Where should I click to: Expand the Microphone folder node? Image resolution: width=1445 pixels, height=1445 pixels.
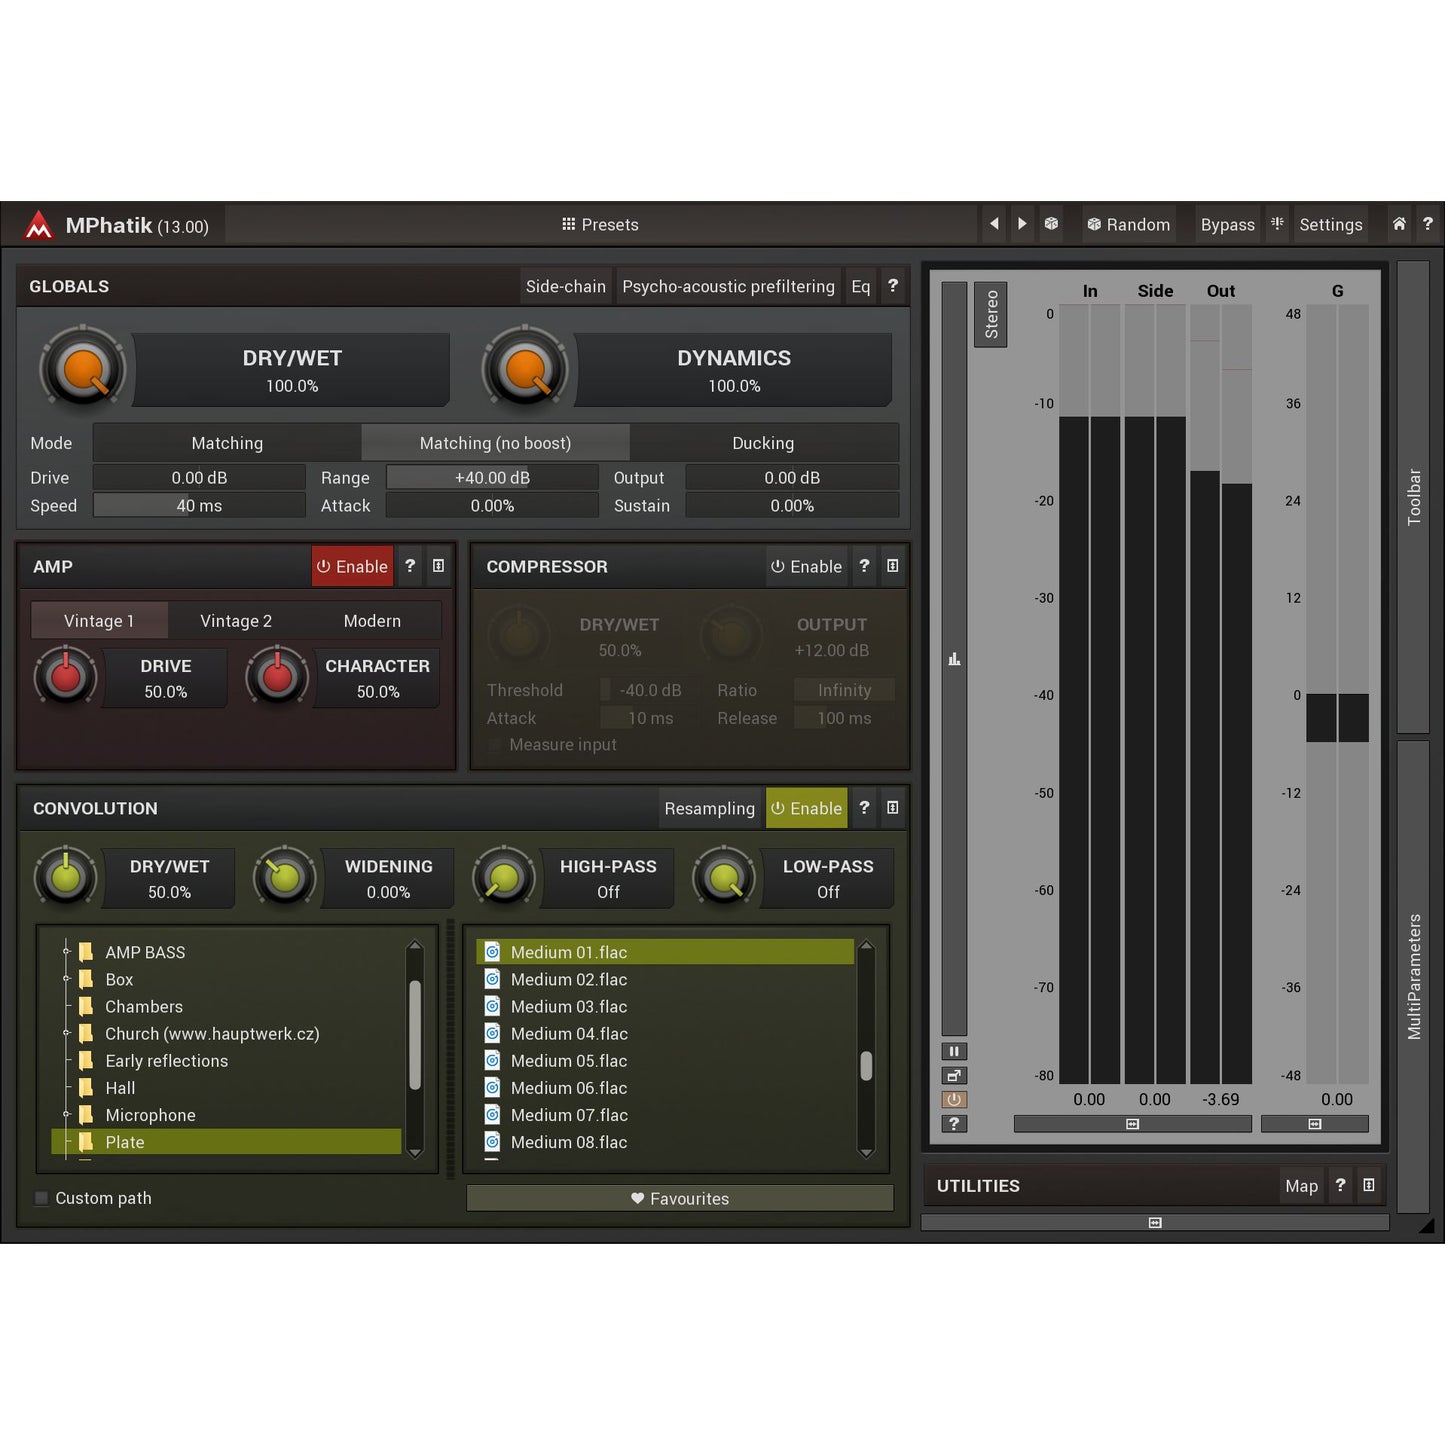(x=66, y=1114)
